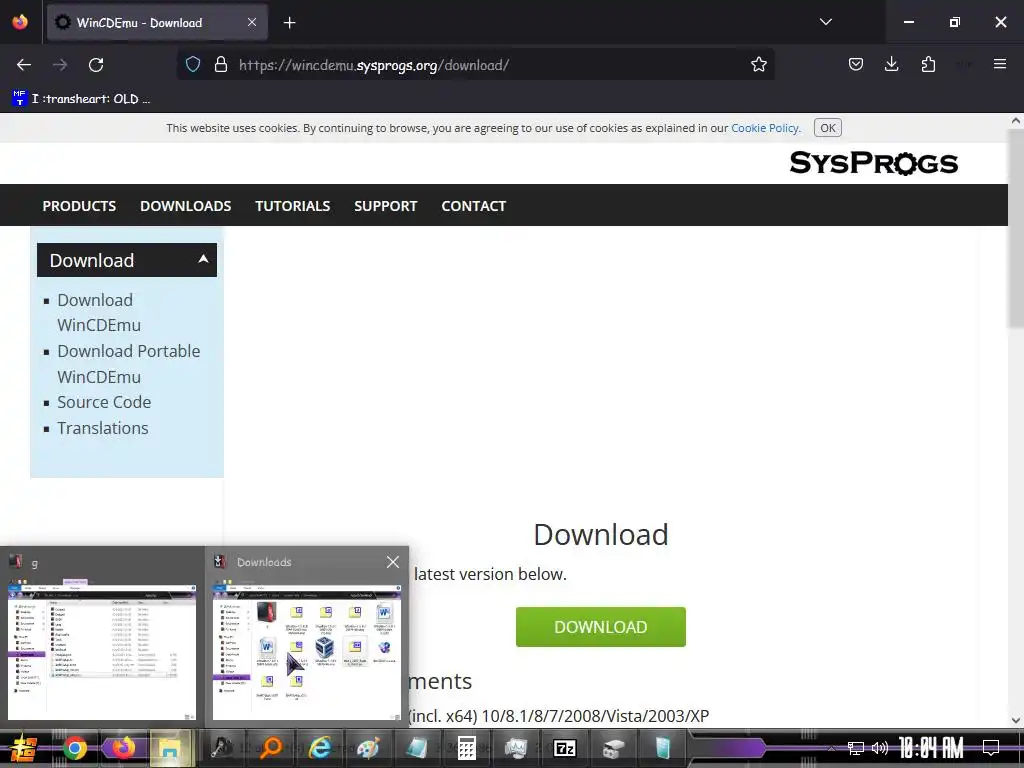List all tabs dropdown arrow

pyautogui.click(x=825, y=22)
